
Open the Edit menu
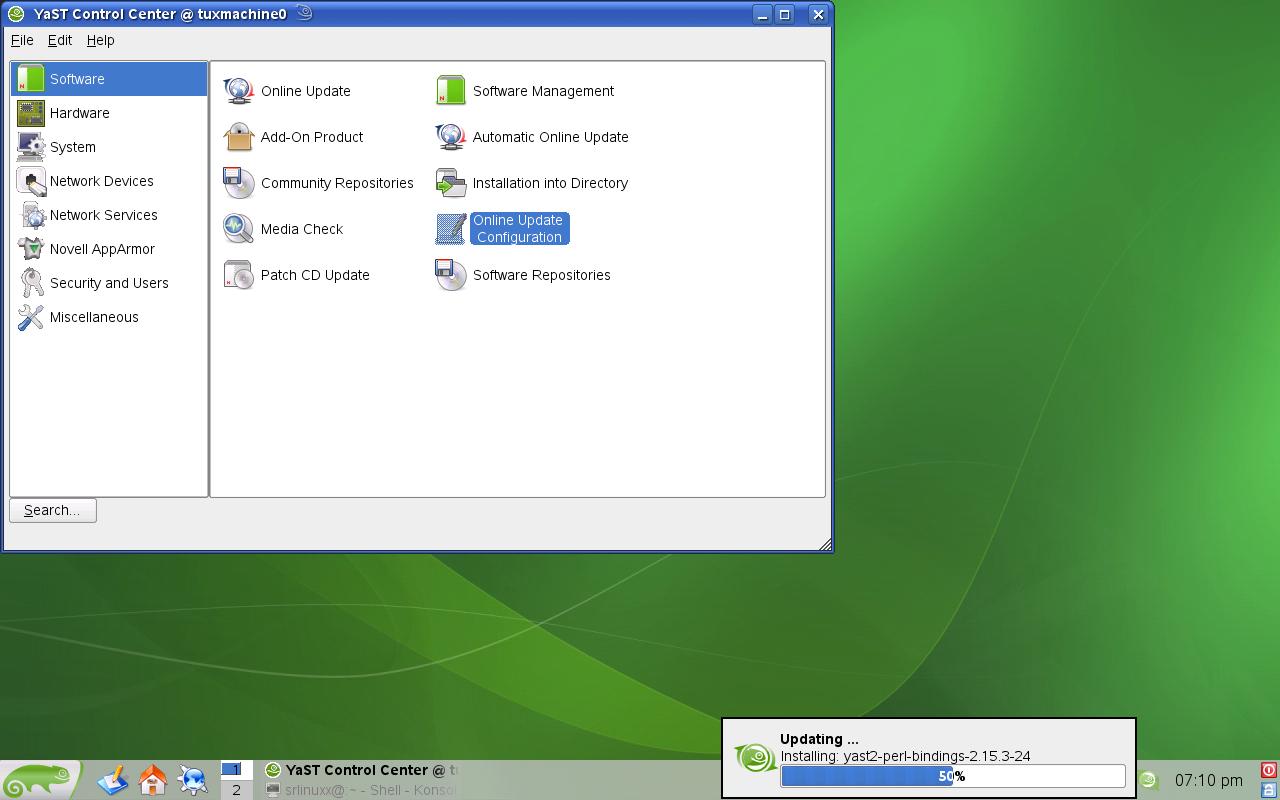(x=60, y=40)
